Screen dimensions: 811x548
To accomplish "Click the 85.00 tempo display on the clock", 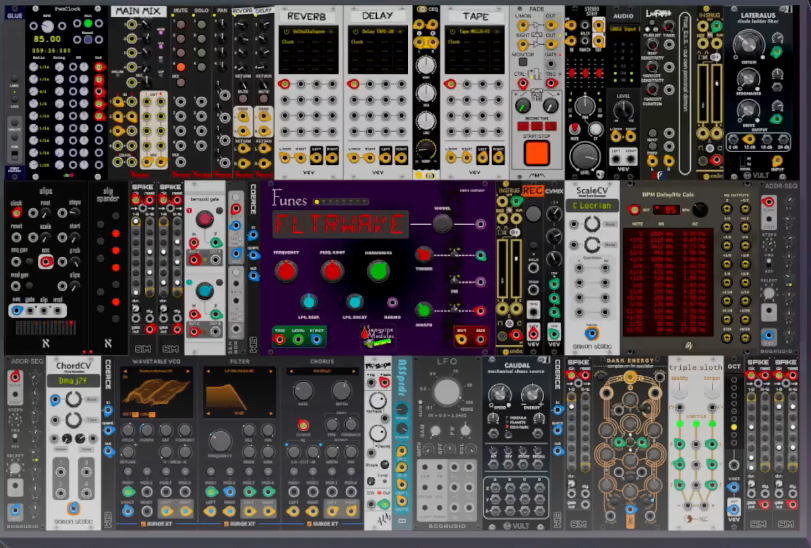I will point(48,39).
